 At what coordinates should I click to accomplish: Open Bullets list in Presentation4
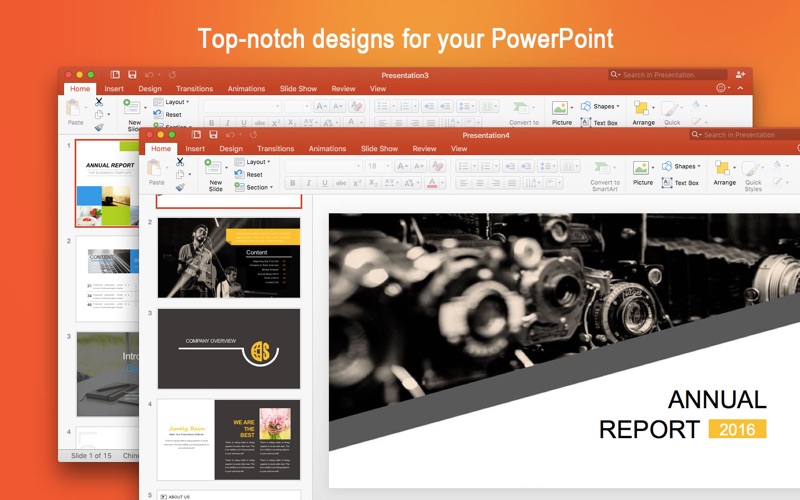coord(465,166)
